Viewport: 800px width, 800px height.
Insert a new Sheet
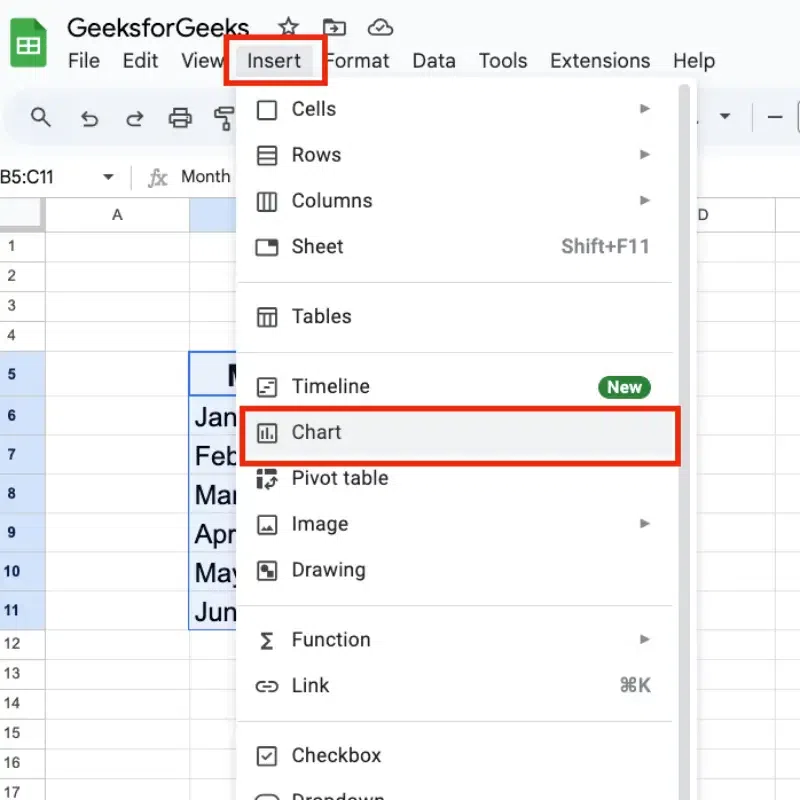pos(458,246)
